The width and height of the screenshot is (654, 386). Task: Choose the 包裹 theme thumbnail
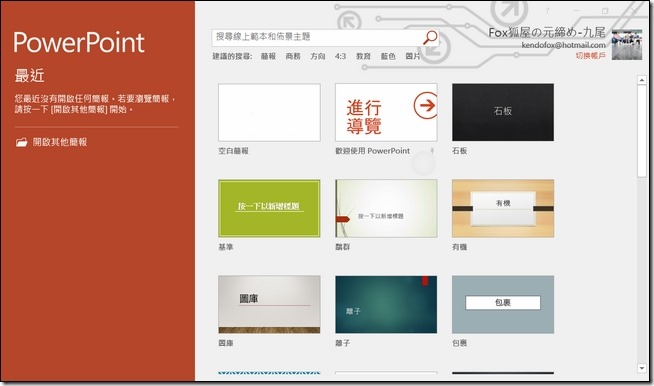click(503, 304)
